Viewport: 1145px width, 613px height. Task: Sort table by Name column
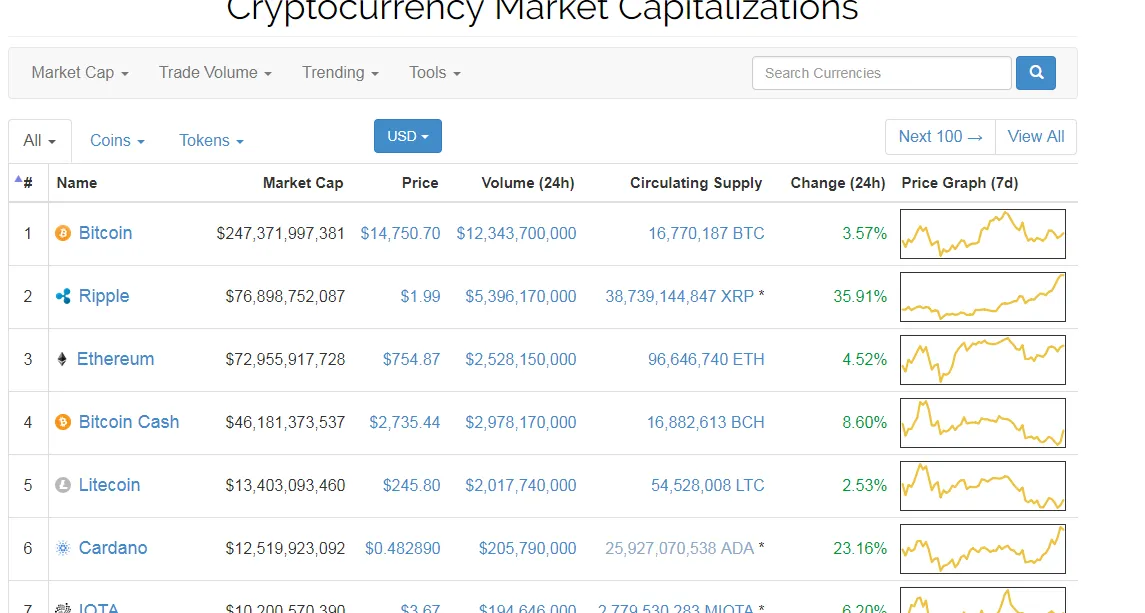click(77, 183)
